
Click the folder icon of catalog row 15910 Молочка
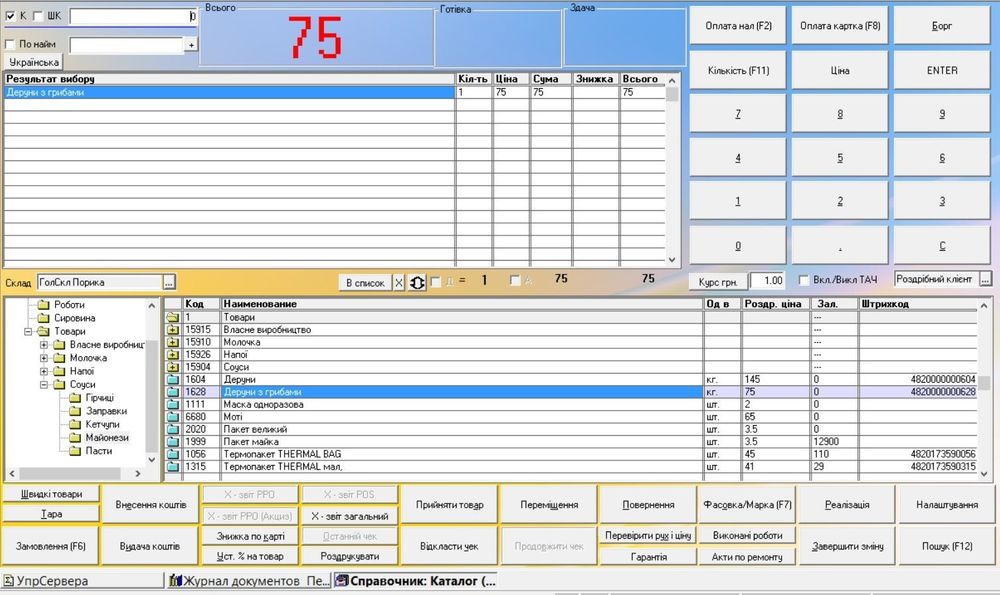[173, 342]
